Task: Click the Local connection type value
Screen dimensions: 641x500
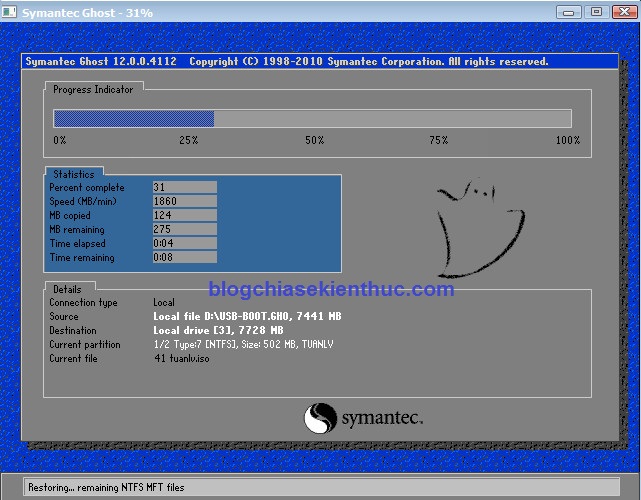Action: coord(164,303)
